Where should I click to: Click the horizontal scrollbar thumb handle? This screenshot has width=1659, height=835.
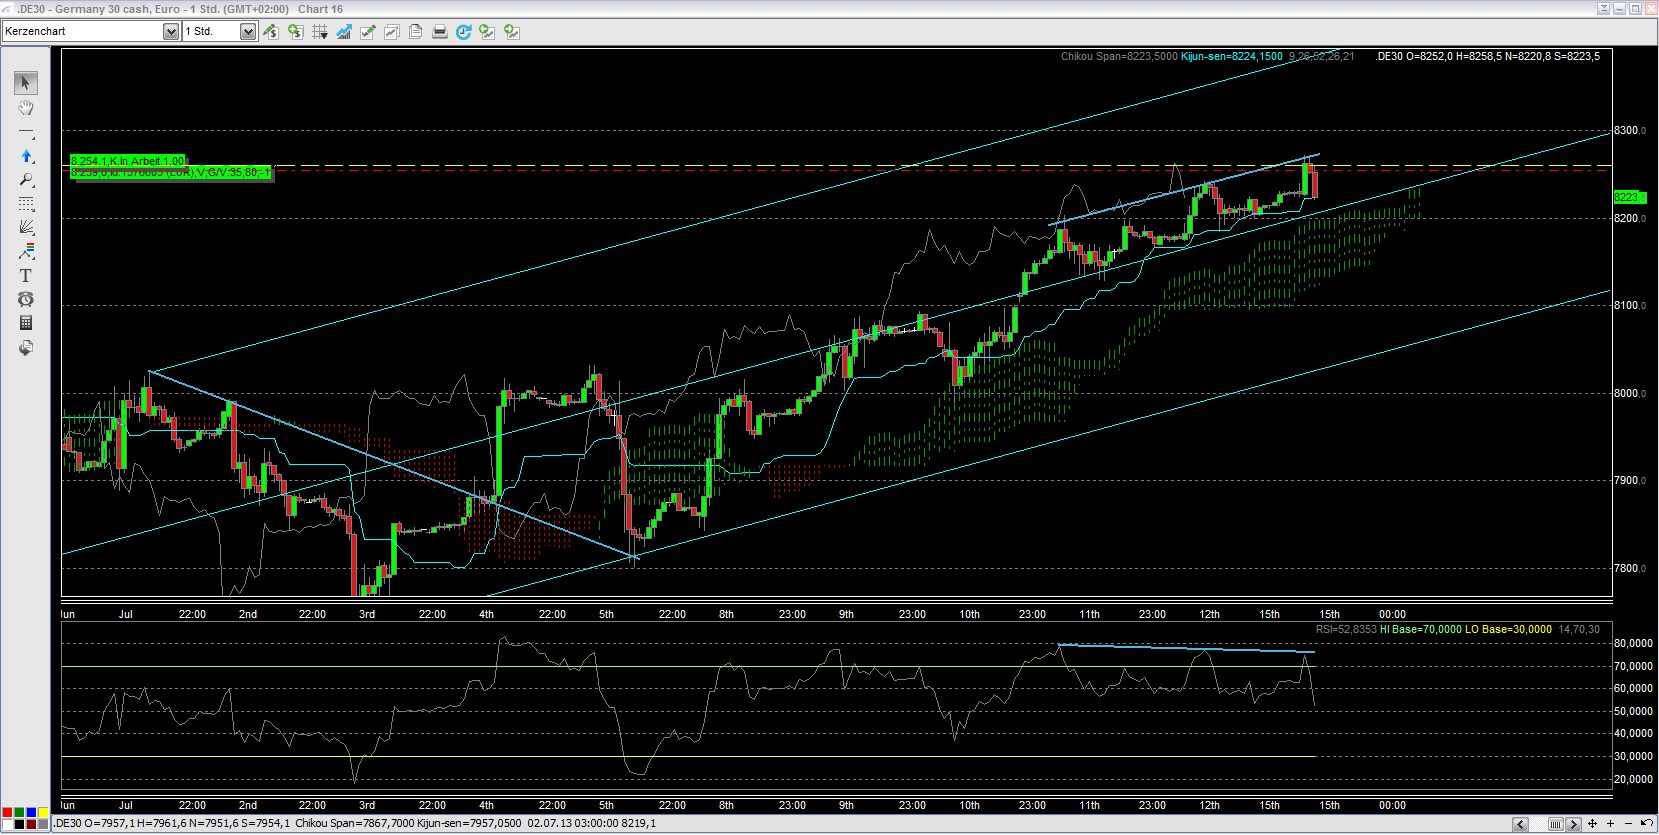click(1555, 825)
